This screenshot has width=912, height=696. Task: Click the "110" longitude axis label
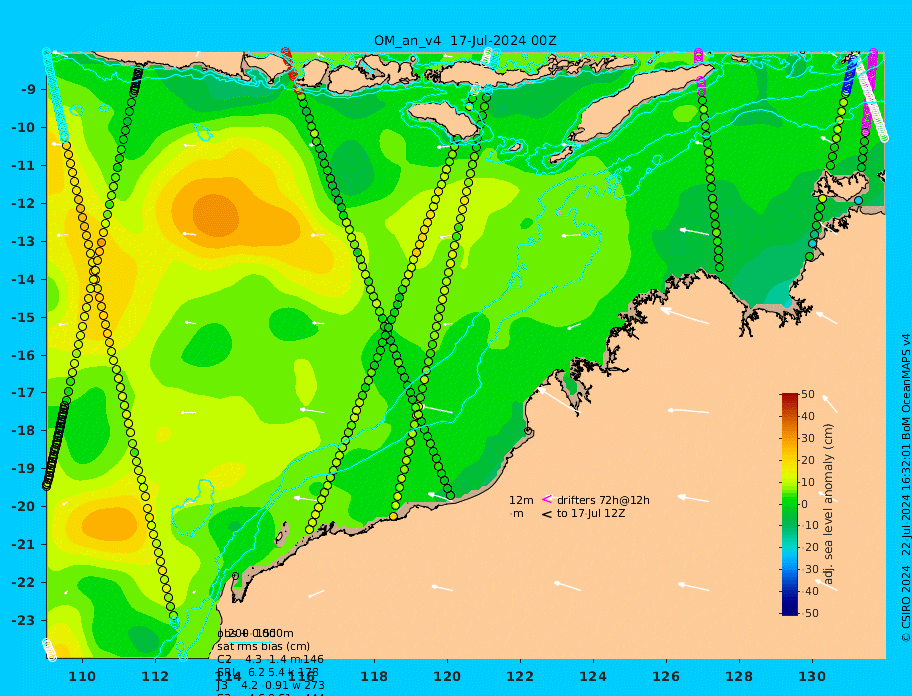[83, 676]
